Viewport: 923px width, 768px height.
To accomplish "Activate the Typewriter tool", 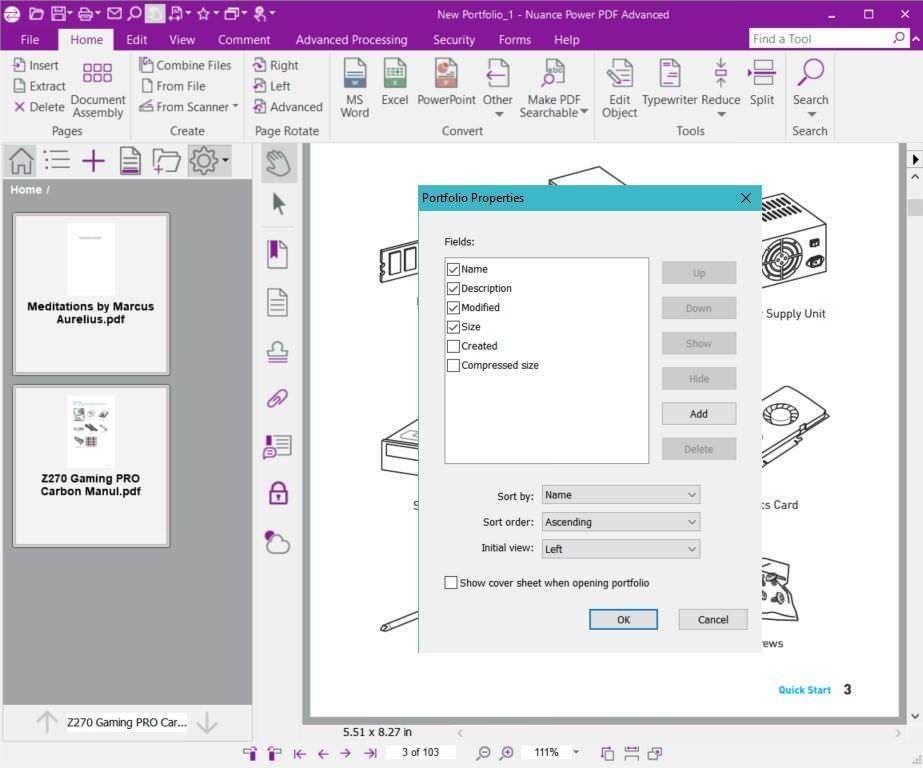I will pos(669,82).
